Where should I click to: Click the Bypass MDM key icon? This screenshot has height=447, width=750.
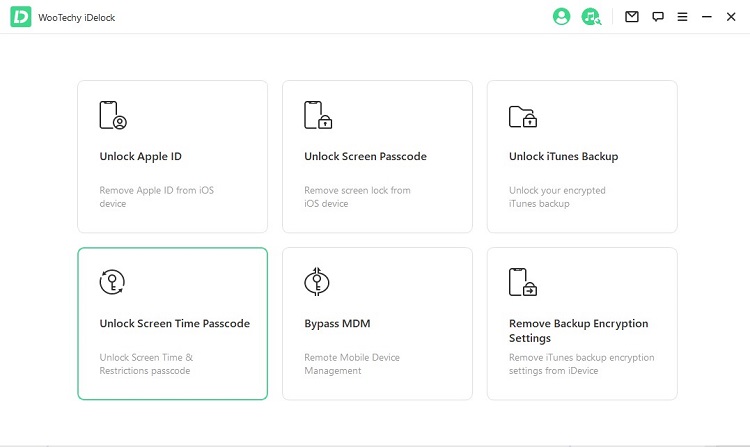pos(317,282)
